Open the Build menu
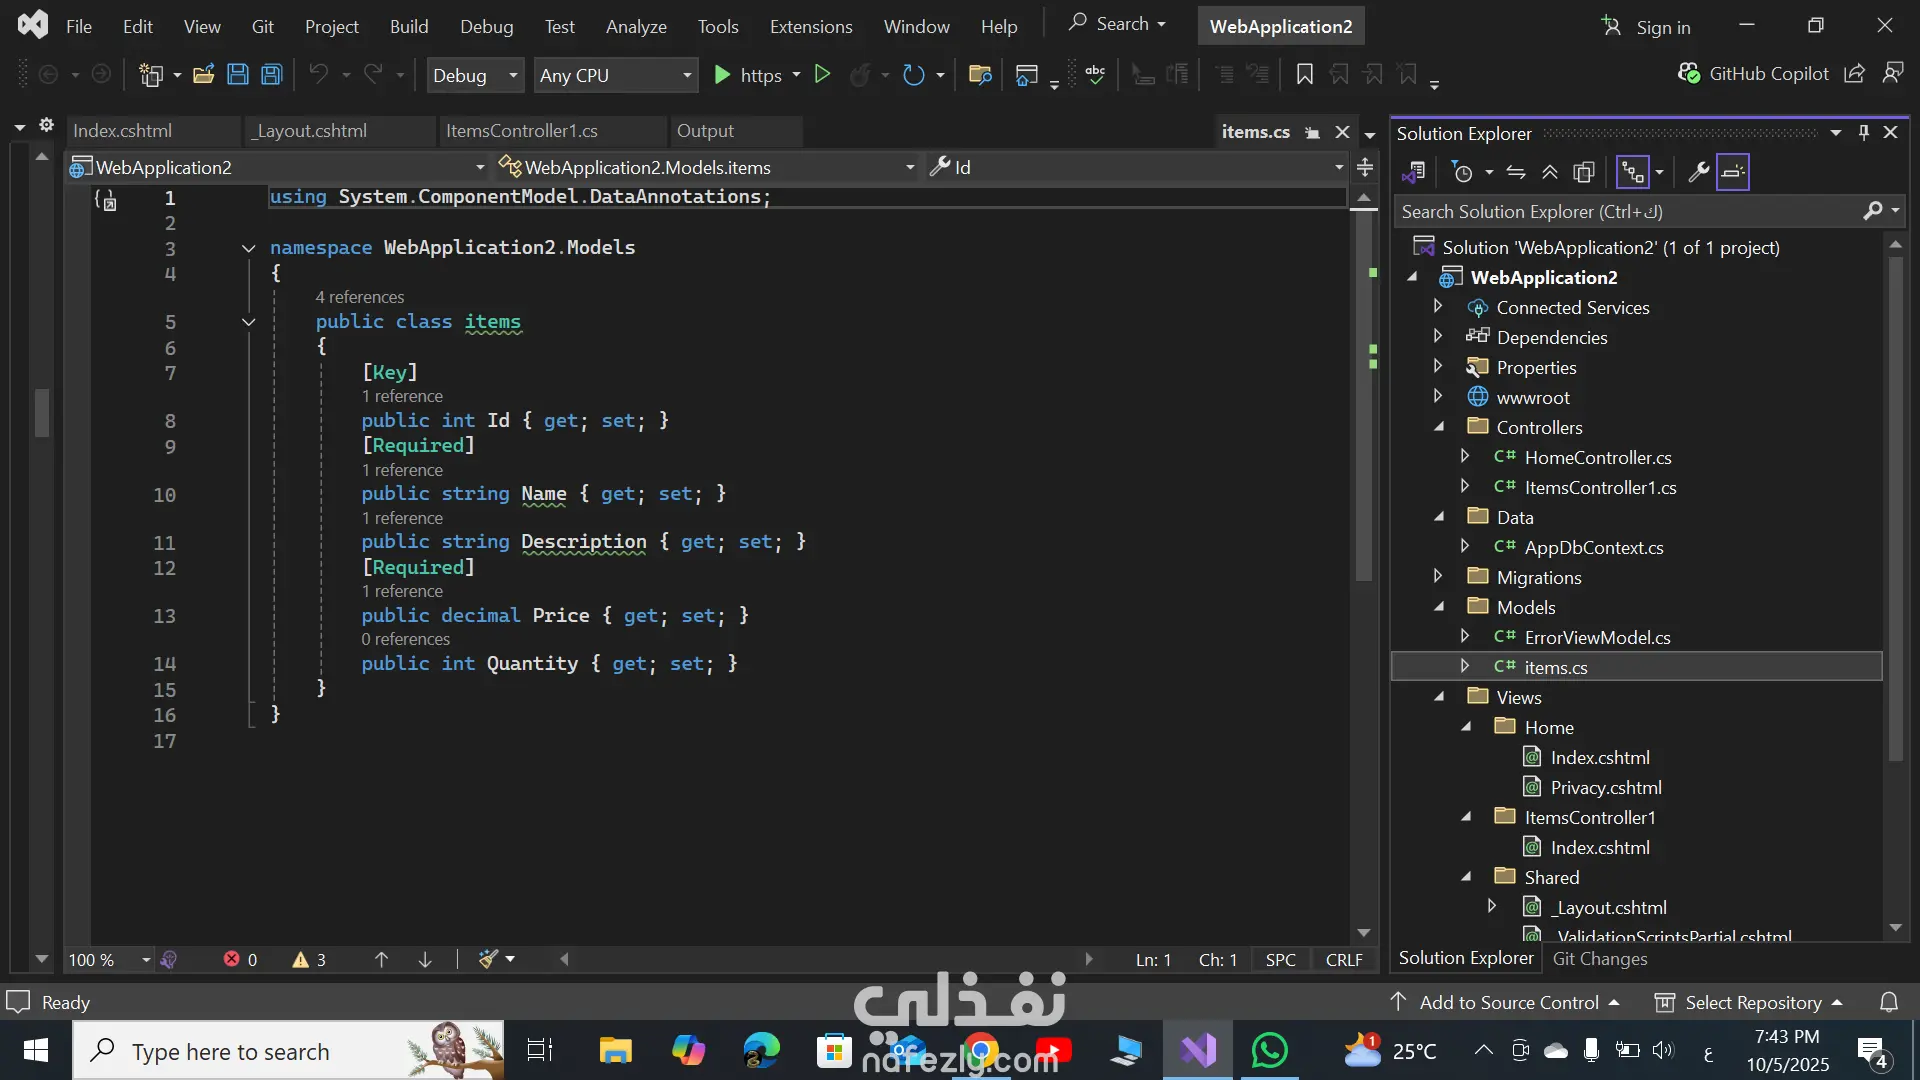This screenshot has height=1080, width=1920. tap(408, 27)
